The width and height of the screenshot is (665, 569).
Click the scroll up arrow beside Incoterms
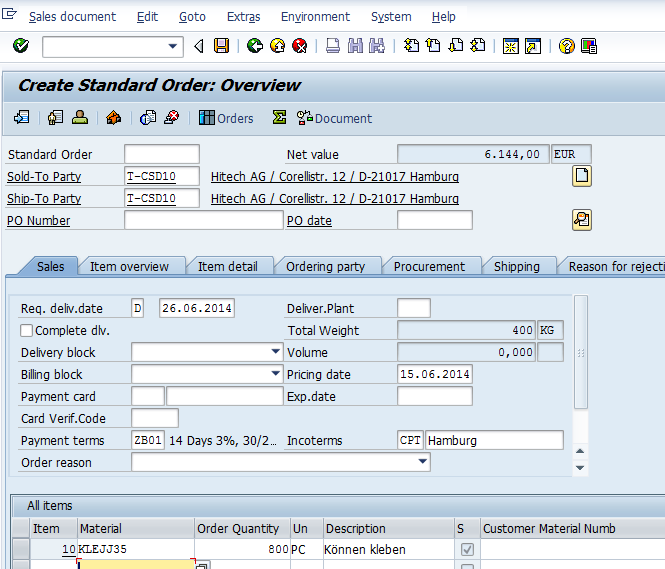(580, 451)
